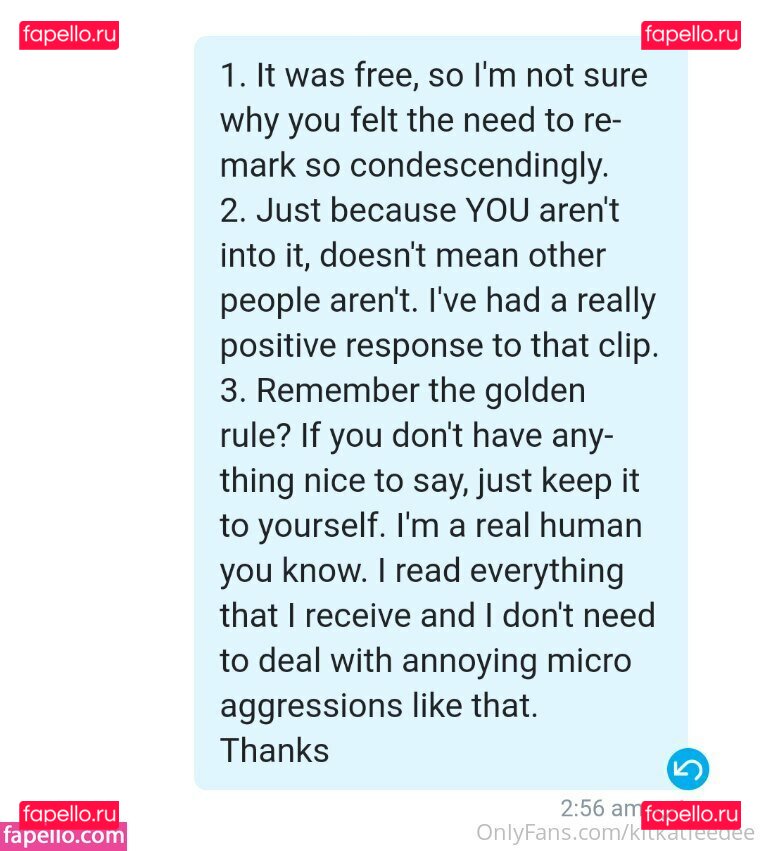Click the text "positive response to that clip."

coord(439,346)
